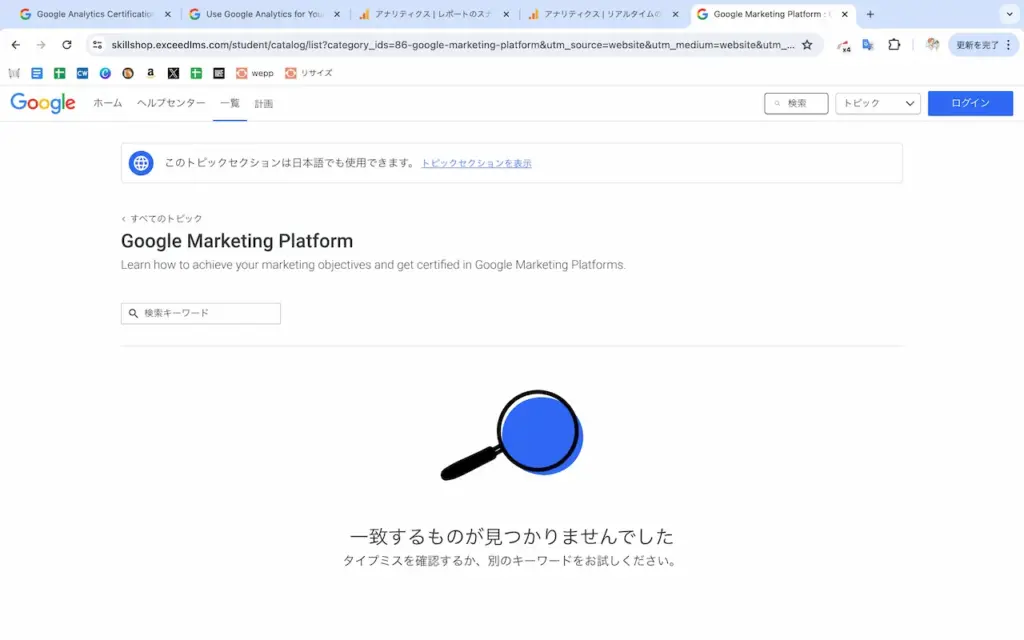Open the Google Translate extension

(868, 45)
